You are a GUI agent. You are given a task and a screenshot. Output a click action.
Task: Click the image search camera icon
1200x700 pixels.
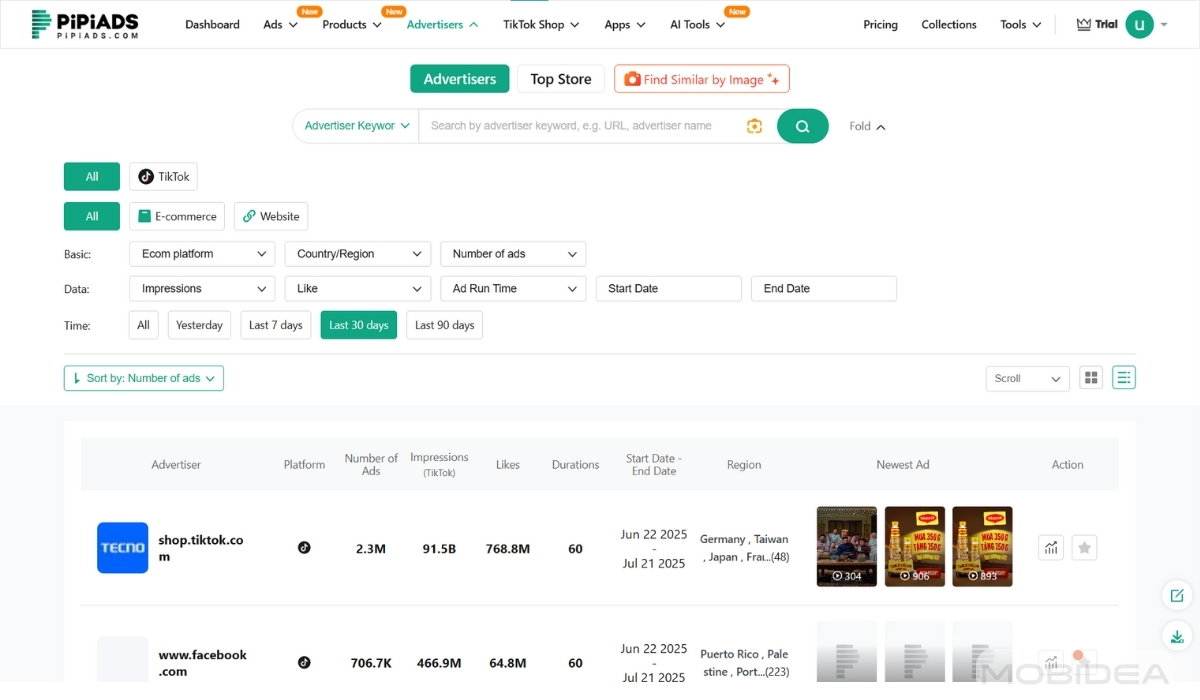pyautogui.click(x=754, y=126)
